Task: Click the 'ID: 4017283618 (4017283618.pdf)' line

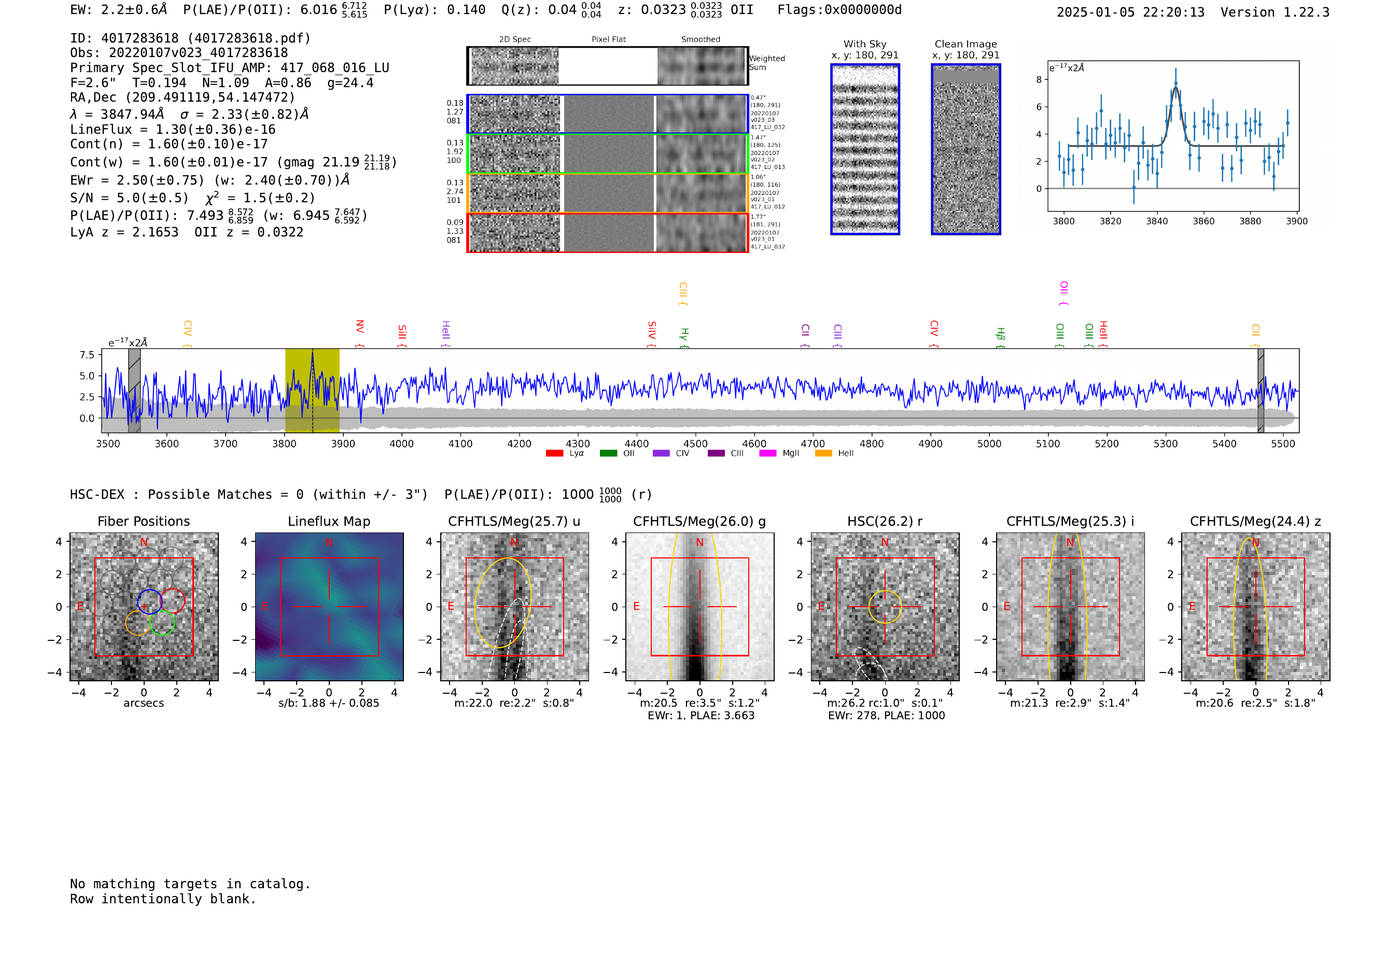Action: tap(190, 38)
